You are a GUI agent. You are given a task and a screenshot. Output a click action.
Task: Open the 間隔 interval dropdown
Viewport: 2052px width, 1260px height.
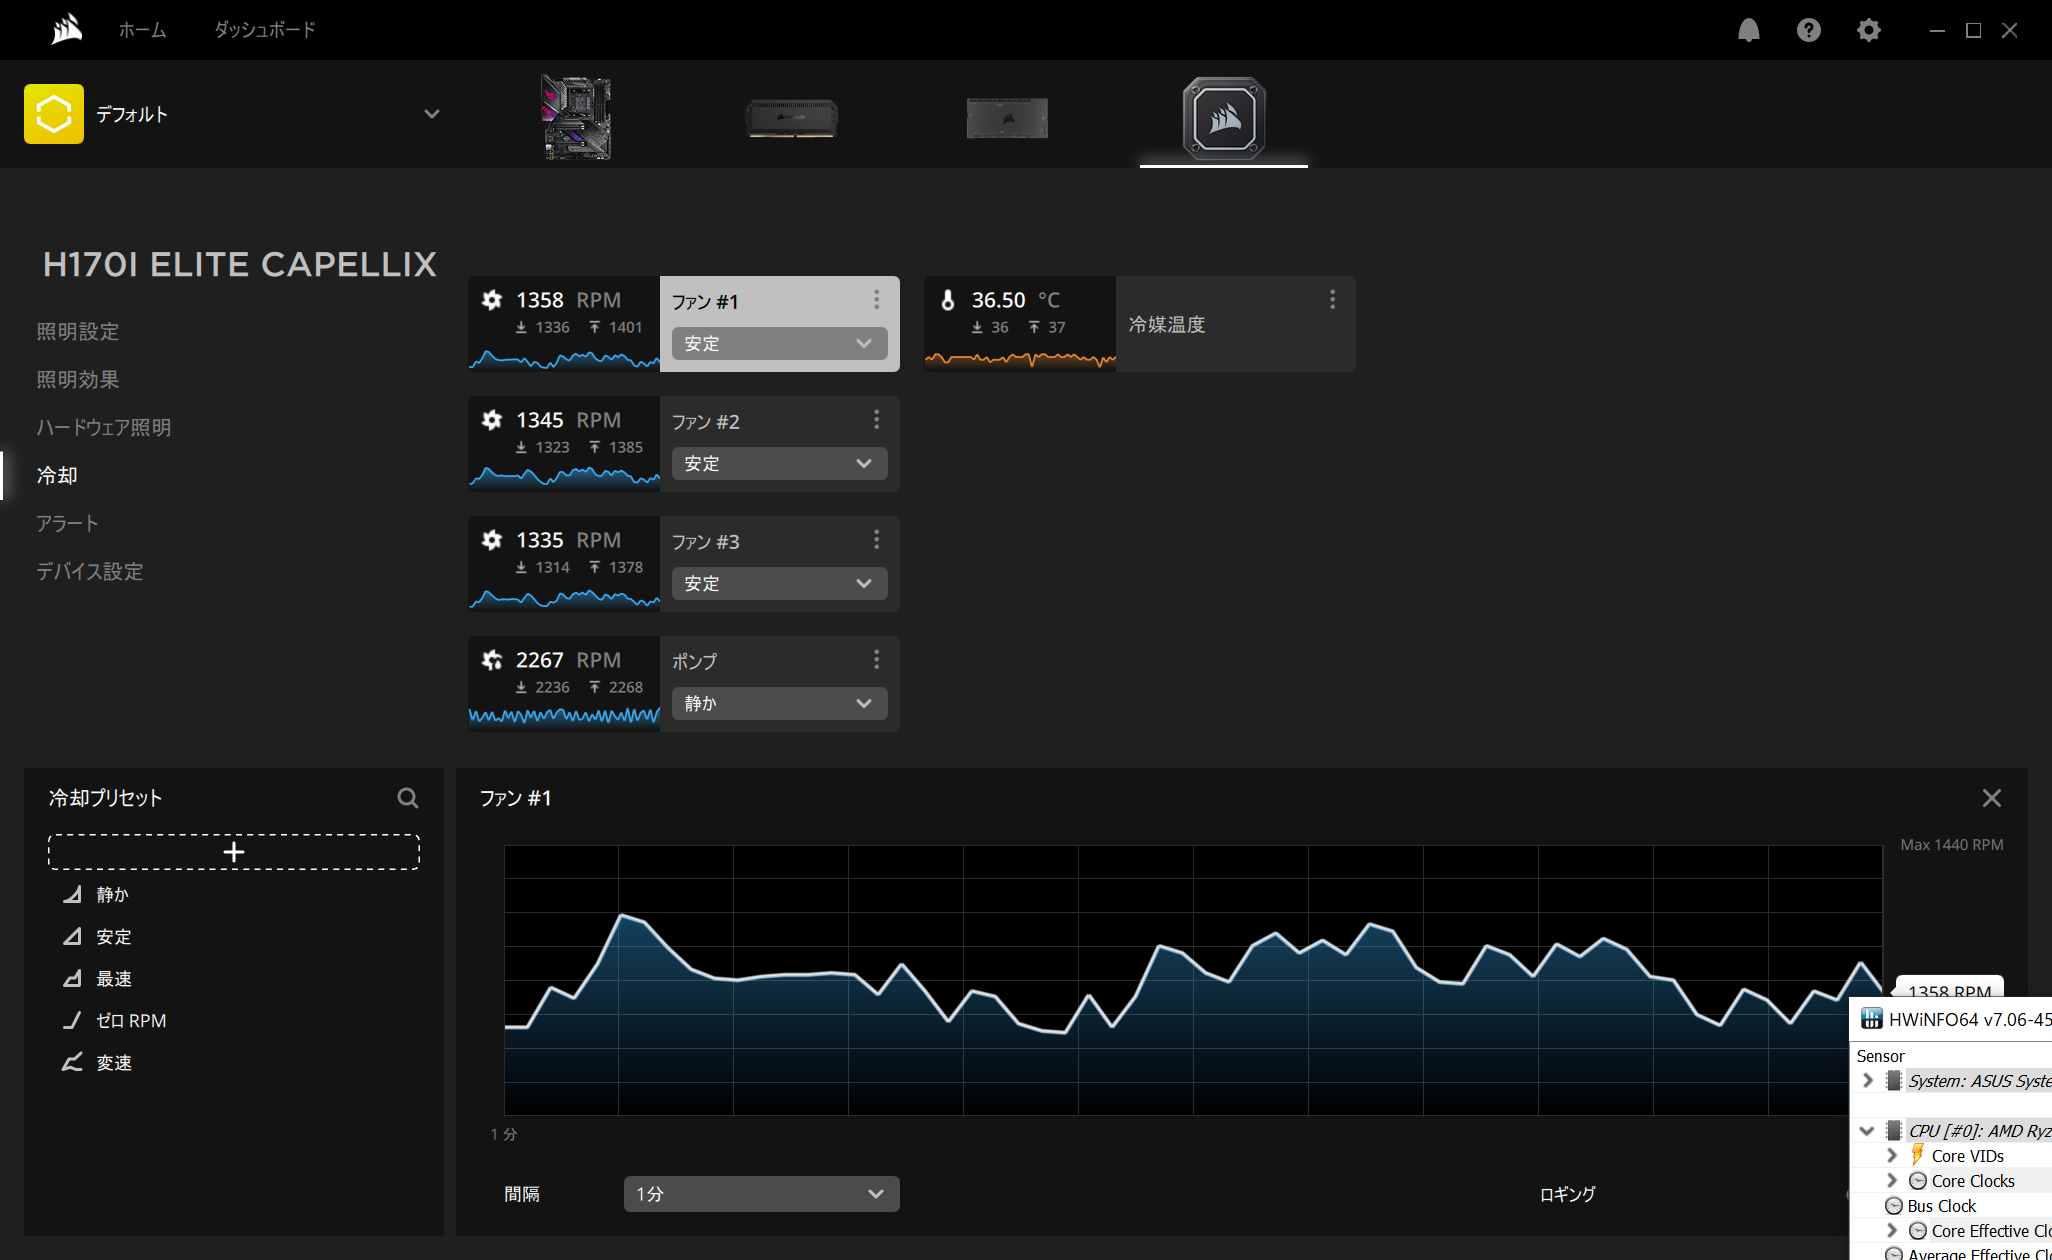761,1194
